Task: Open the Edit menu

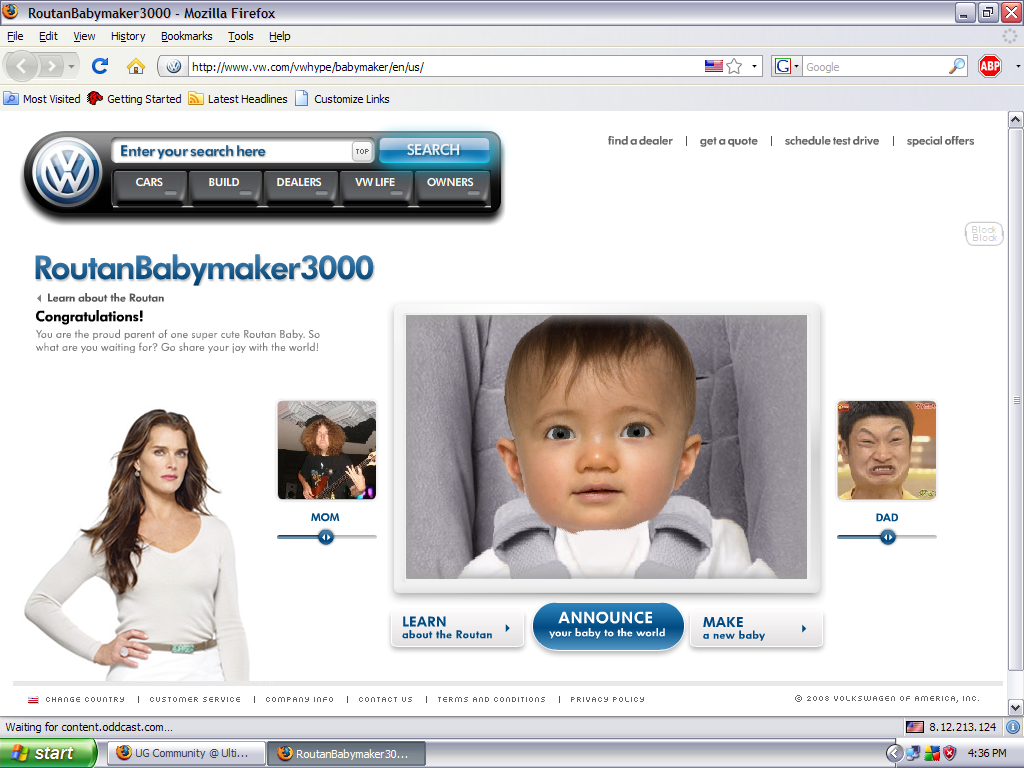Action: (x=48, y=36)
